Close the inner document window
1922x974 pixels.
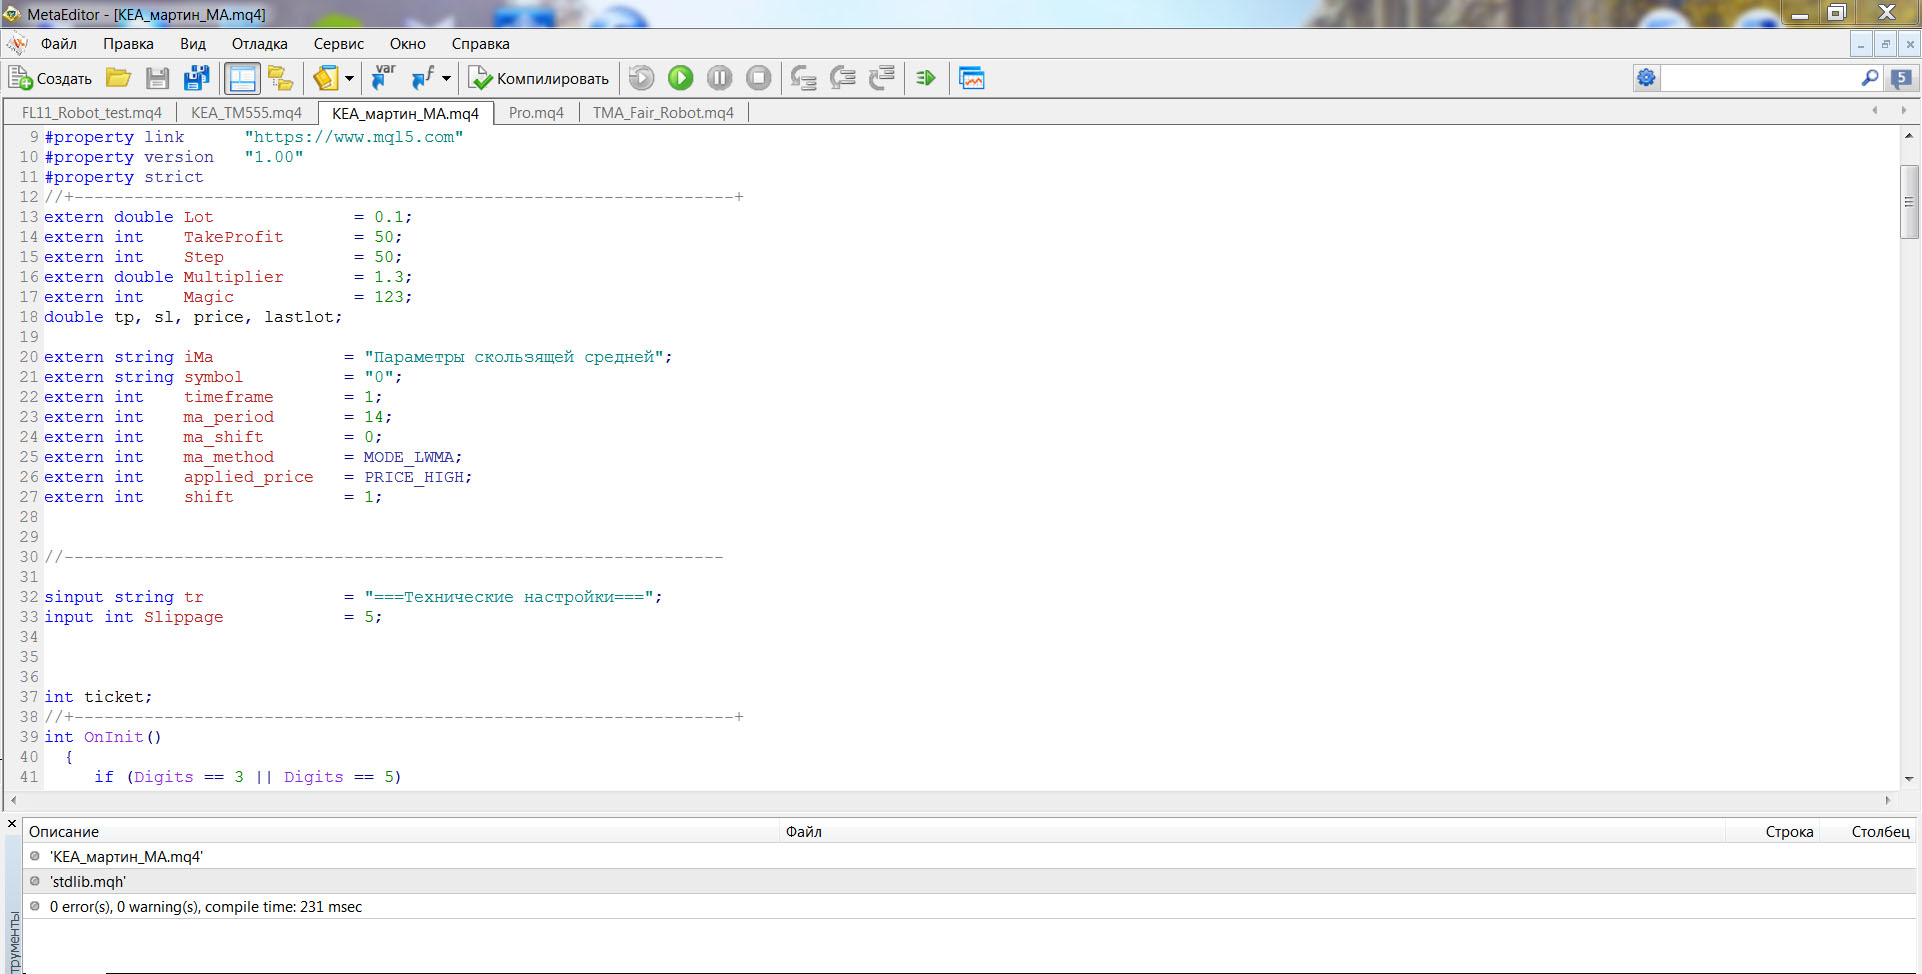pos(1910,44)
